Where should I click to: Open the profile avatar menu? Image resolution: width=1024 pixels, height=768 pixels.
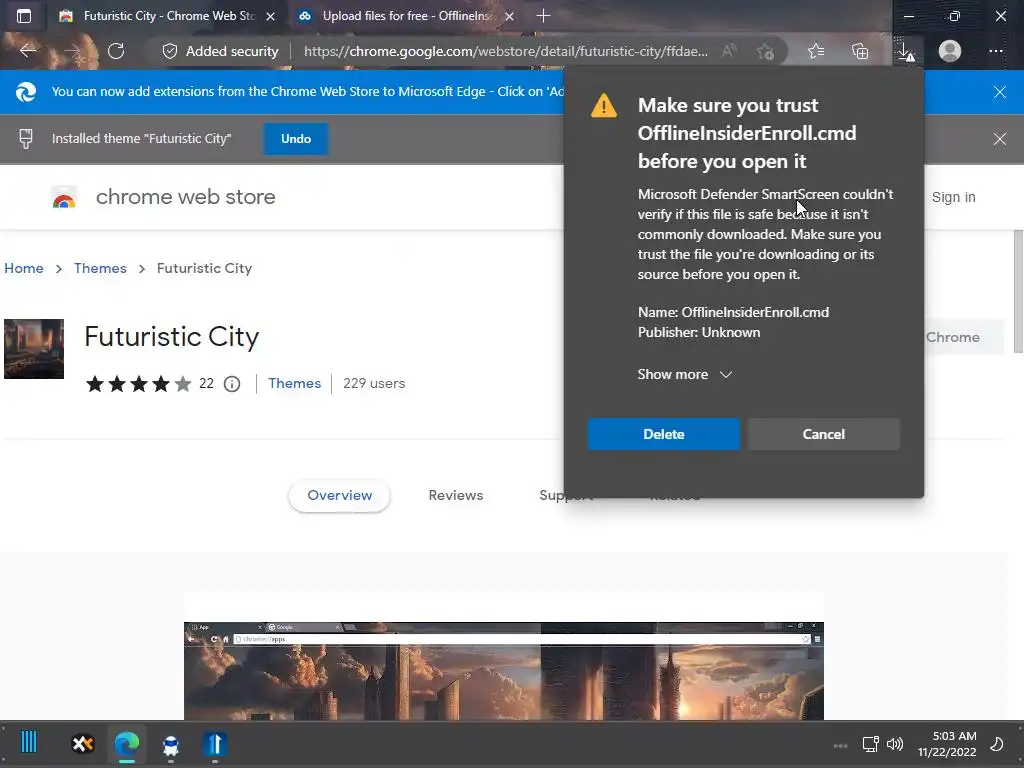point(950,51)
